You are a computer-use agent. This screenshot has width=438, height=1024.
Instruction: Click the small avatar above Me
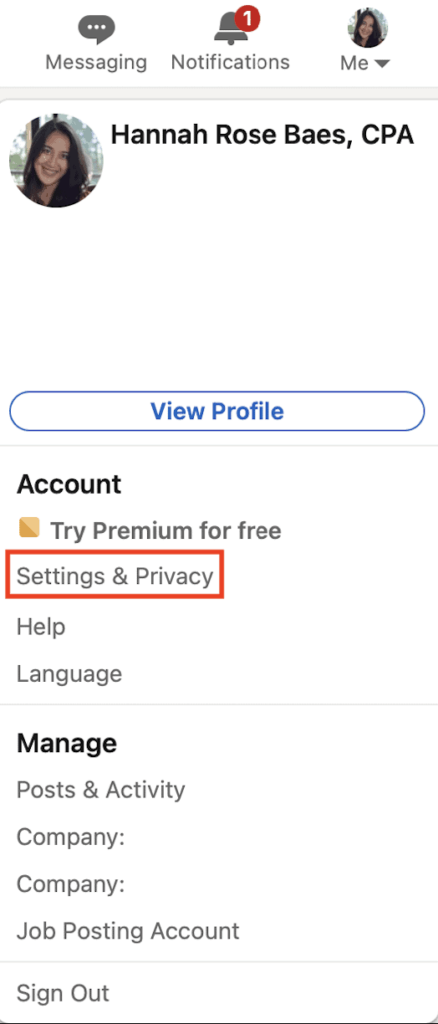point(368,27)
